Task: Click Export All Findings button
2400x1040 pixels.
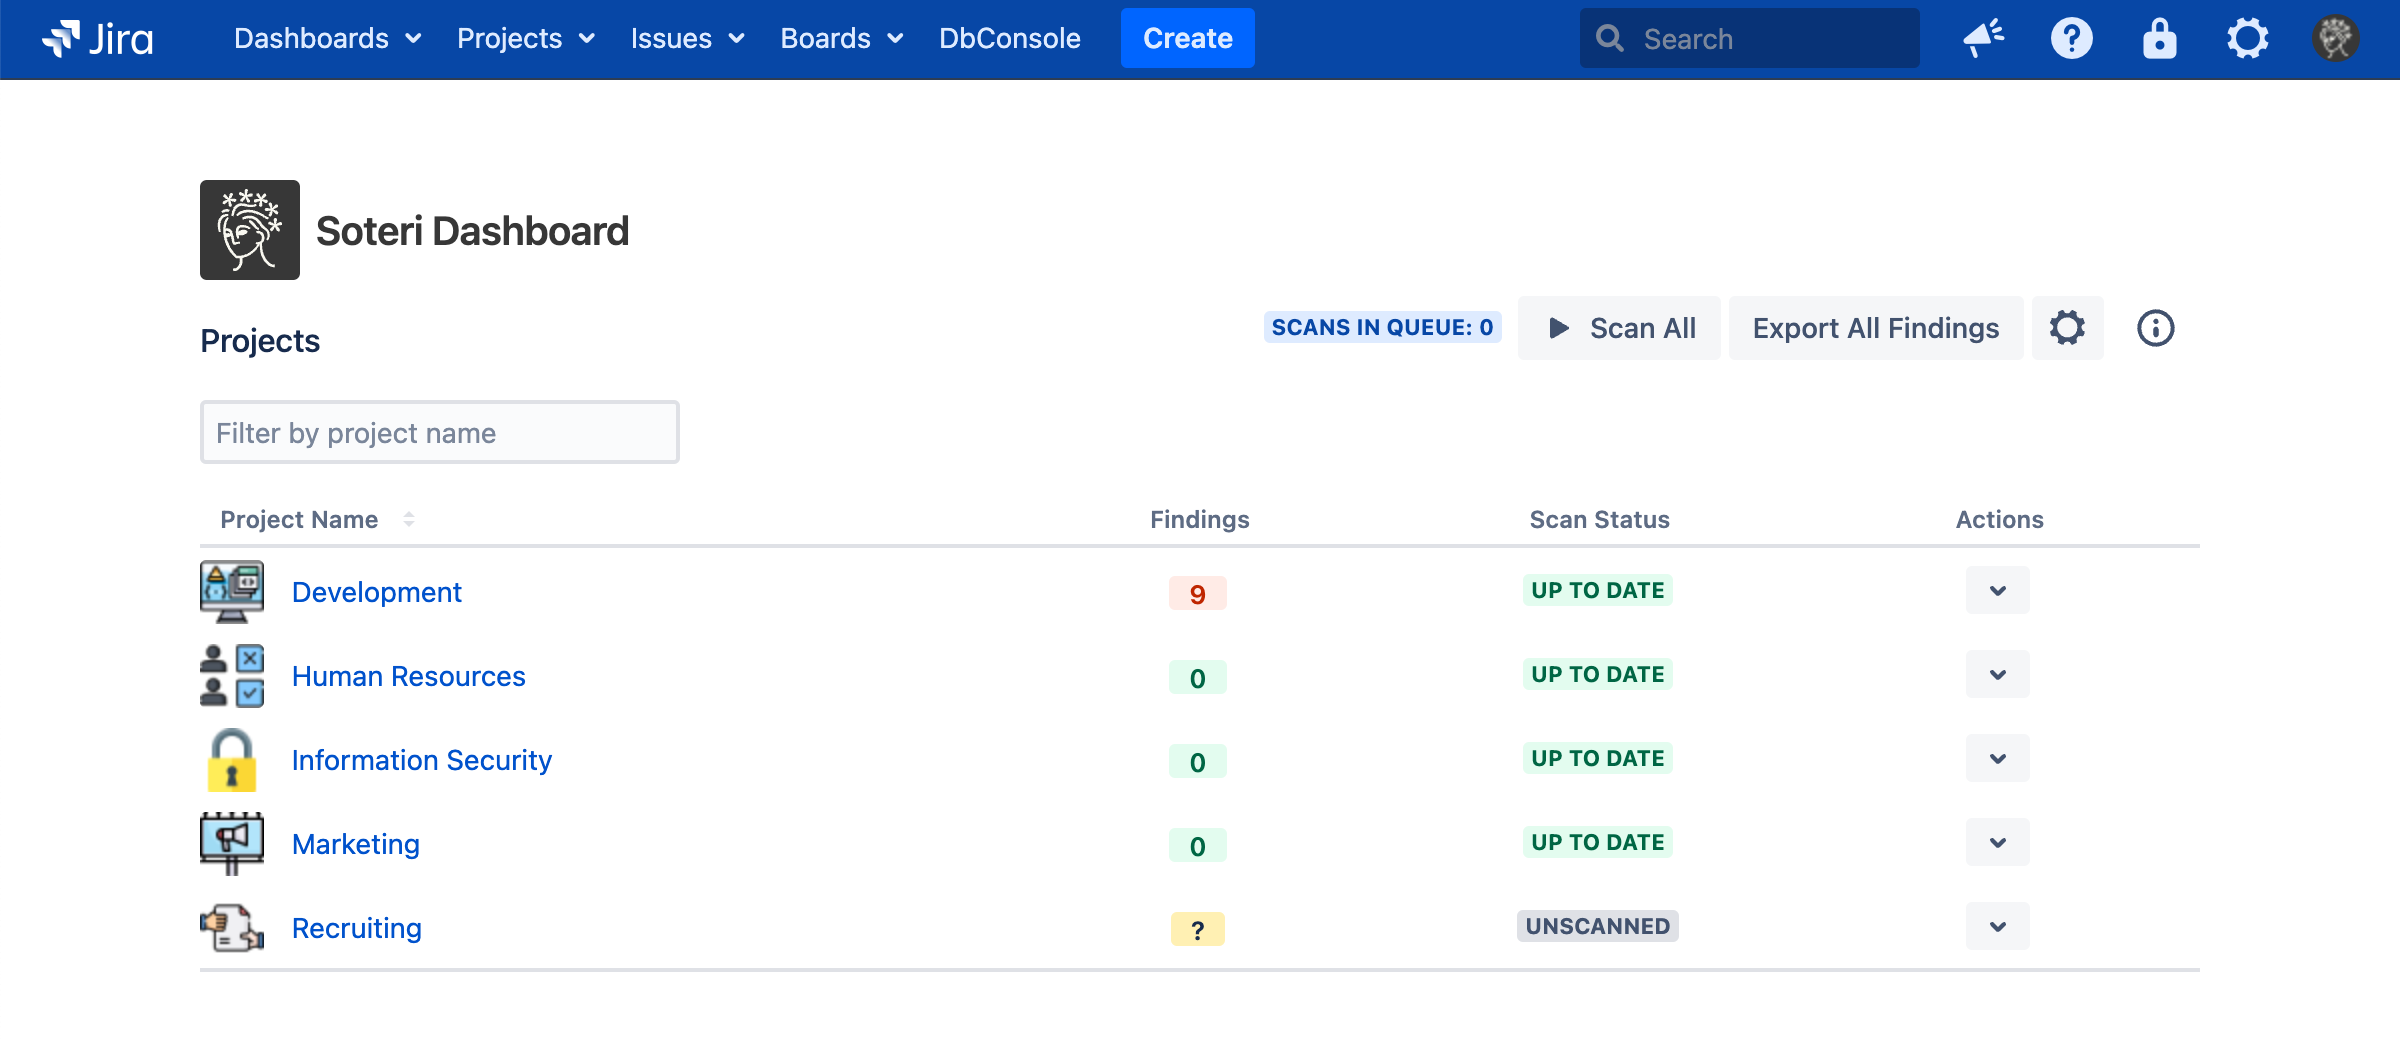Action: (1875, 328)
